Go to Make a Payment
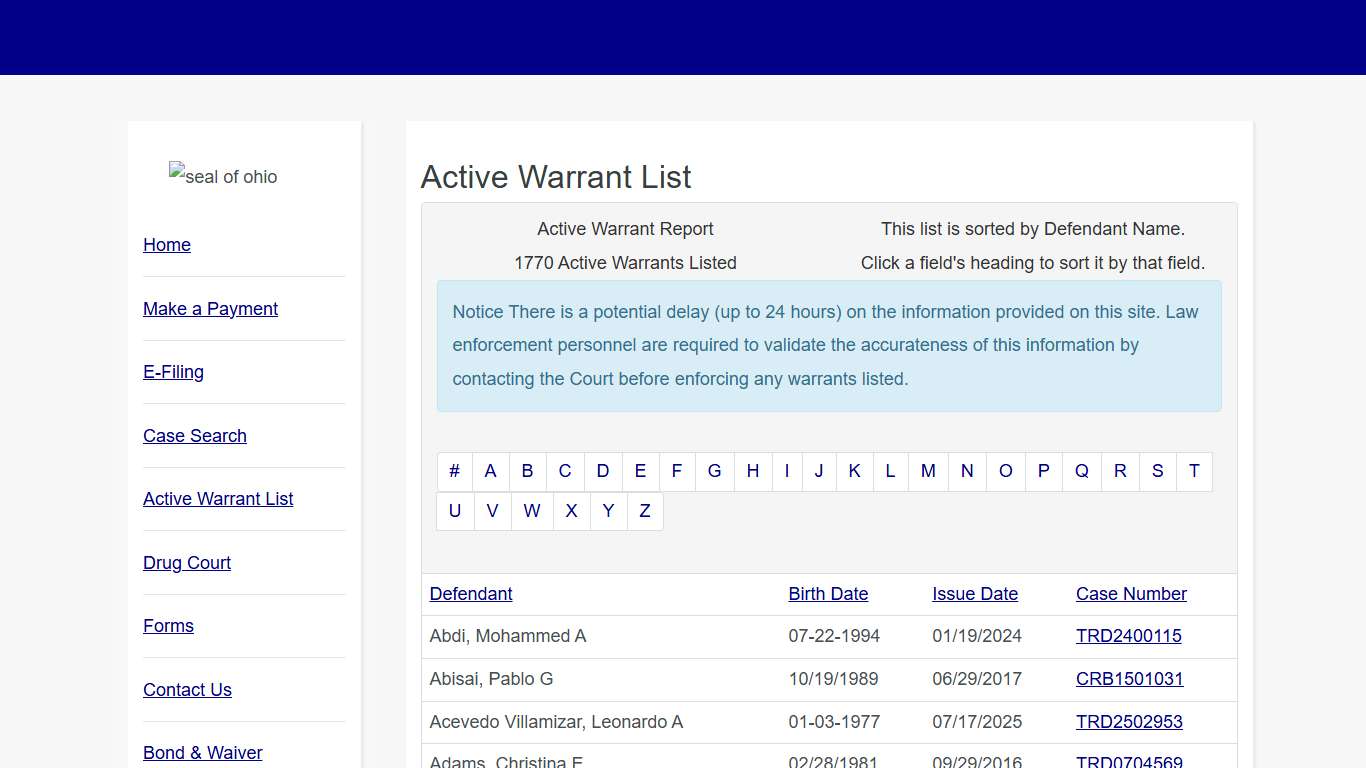Image resolution: width=1366 pixels, height=768 pixels. coord(210,309)
